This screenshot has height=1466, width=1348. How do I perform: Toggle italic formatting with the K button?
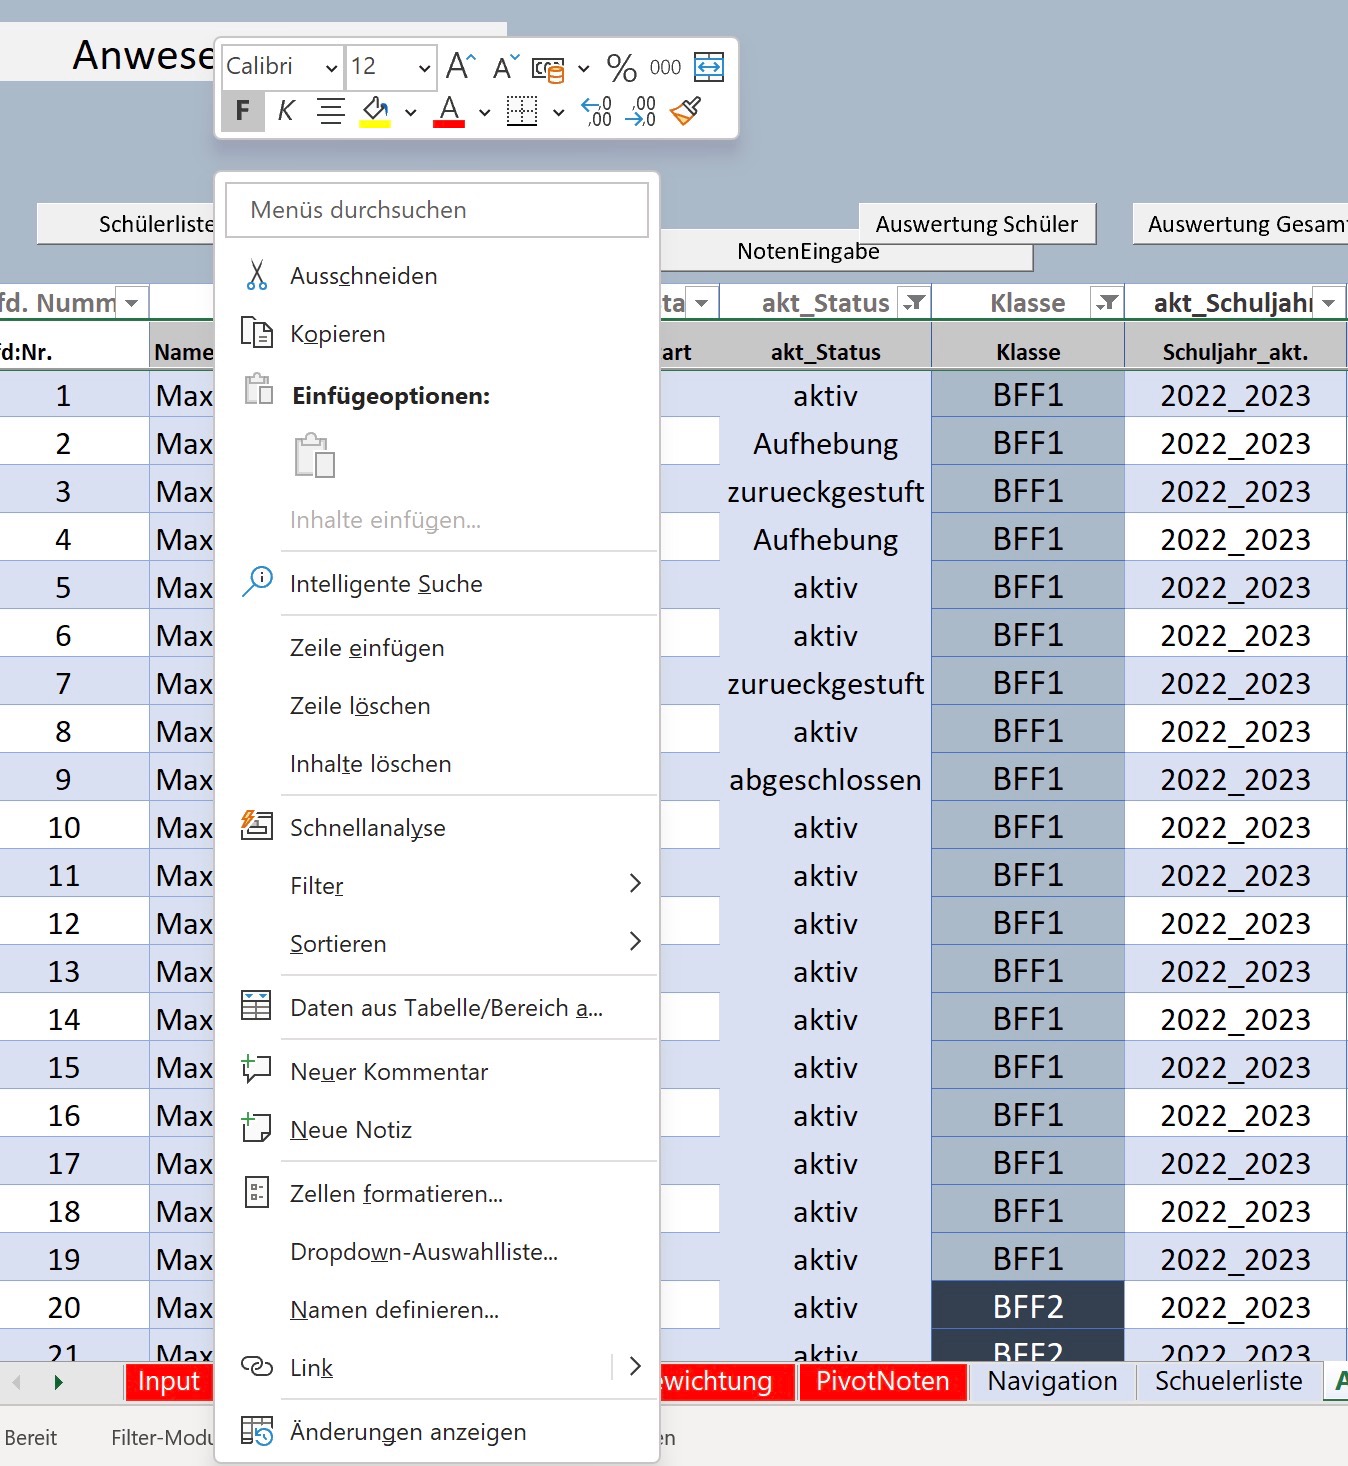coord(285,111)
